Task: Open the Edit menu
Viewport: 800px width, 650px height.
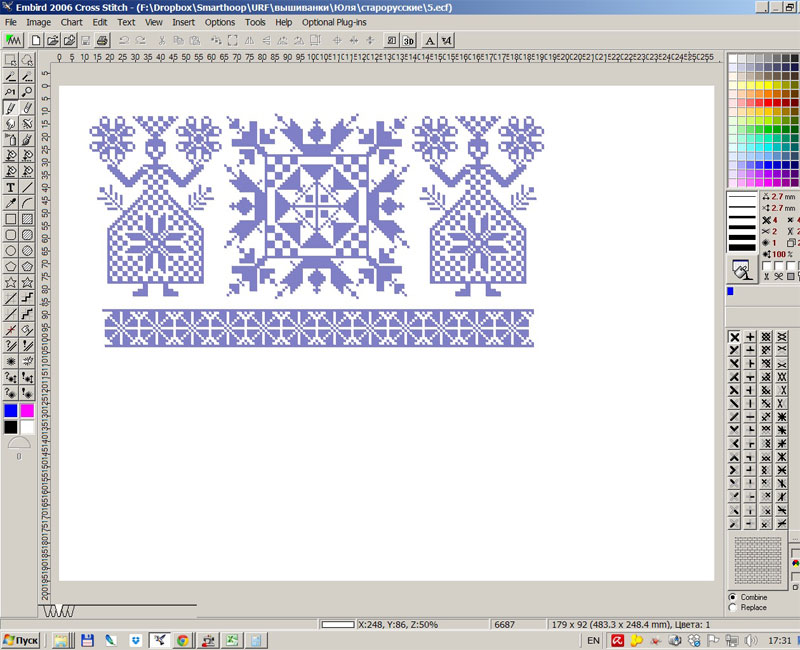Action: click(99, 22)
